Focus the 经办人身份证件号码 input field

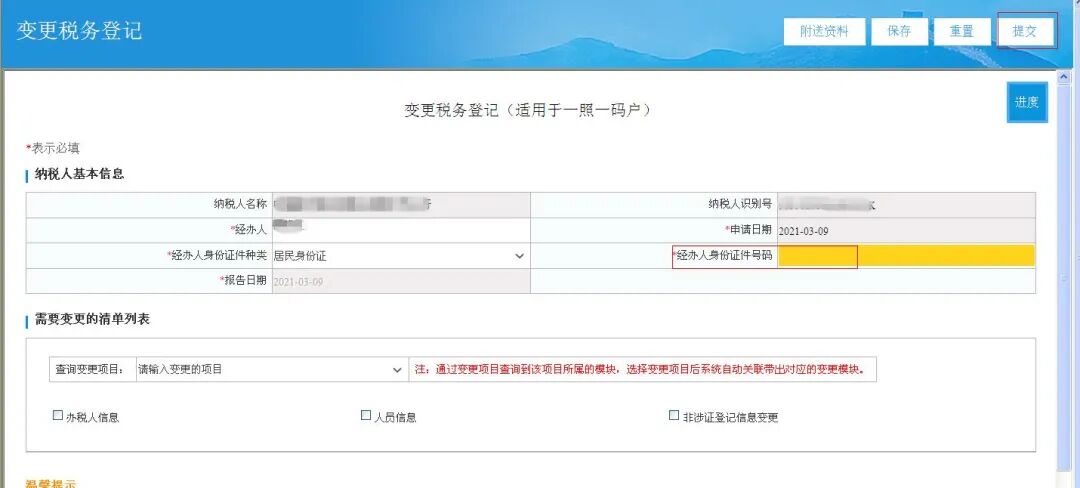pos(906,256)
